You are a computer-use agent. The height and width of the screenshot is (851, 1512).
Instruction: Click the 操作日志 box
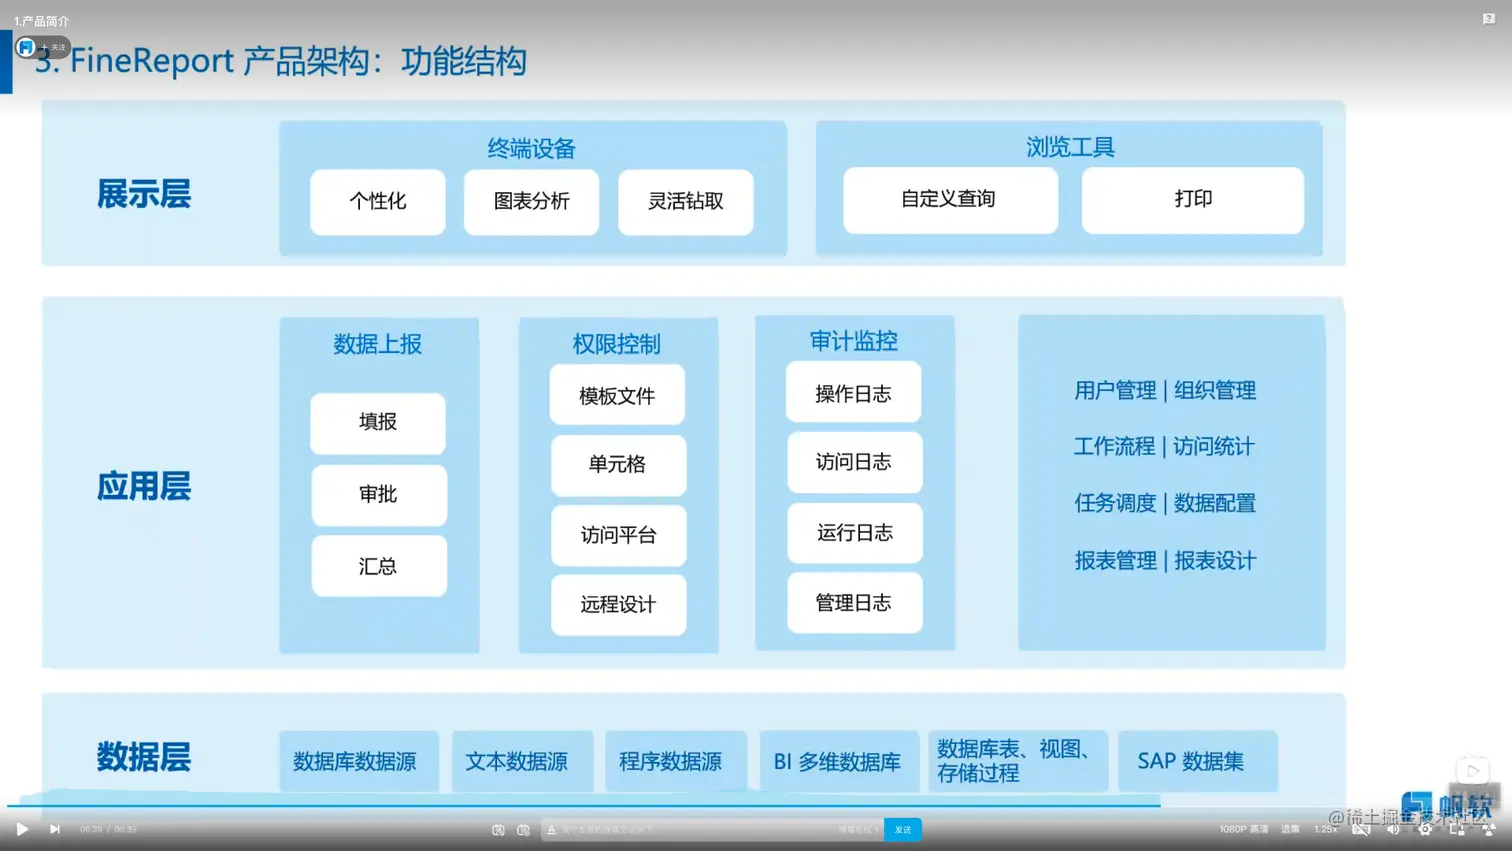[x=853, y=392]
